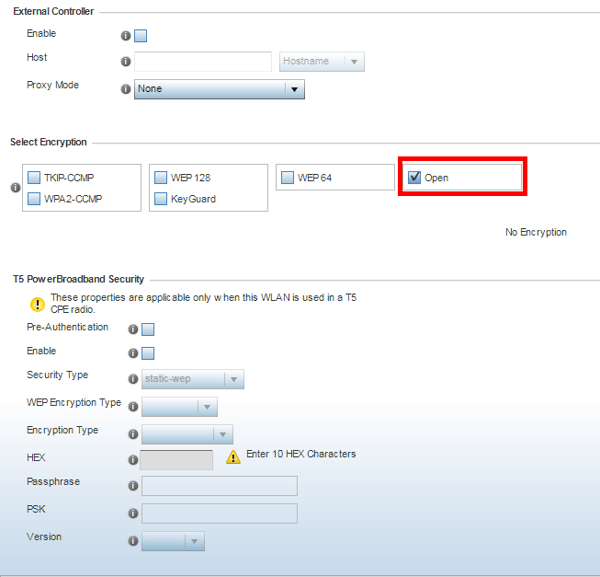The height and width of the screenshot is (577, 600).
Task: Tick the WEP 128 checkbox
Action: click(161, 178)
